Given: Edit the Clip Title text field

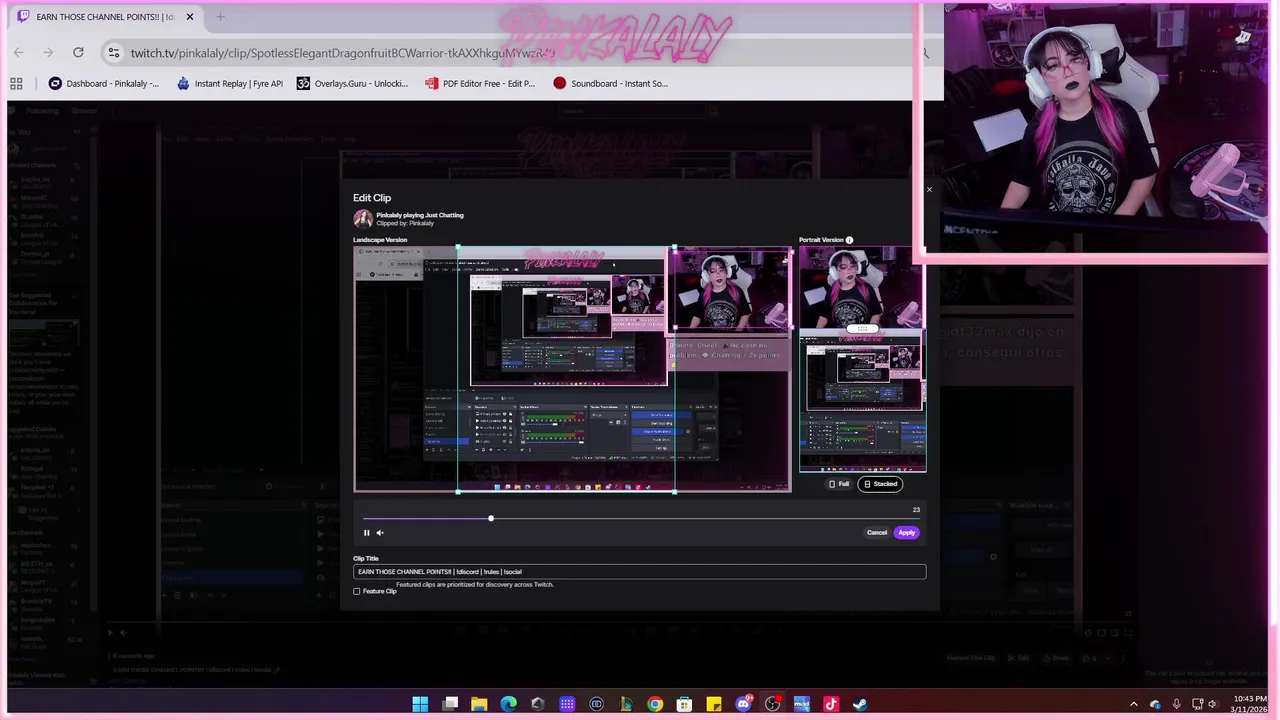Looking at the screenshot, I should point(639,572).
